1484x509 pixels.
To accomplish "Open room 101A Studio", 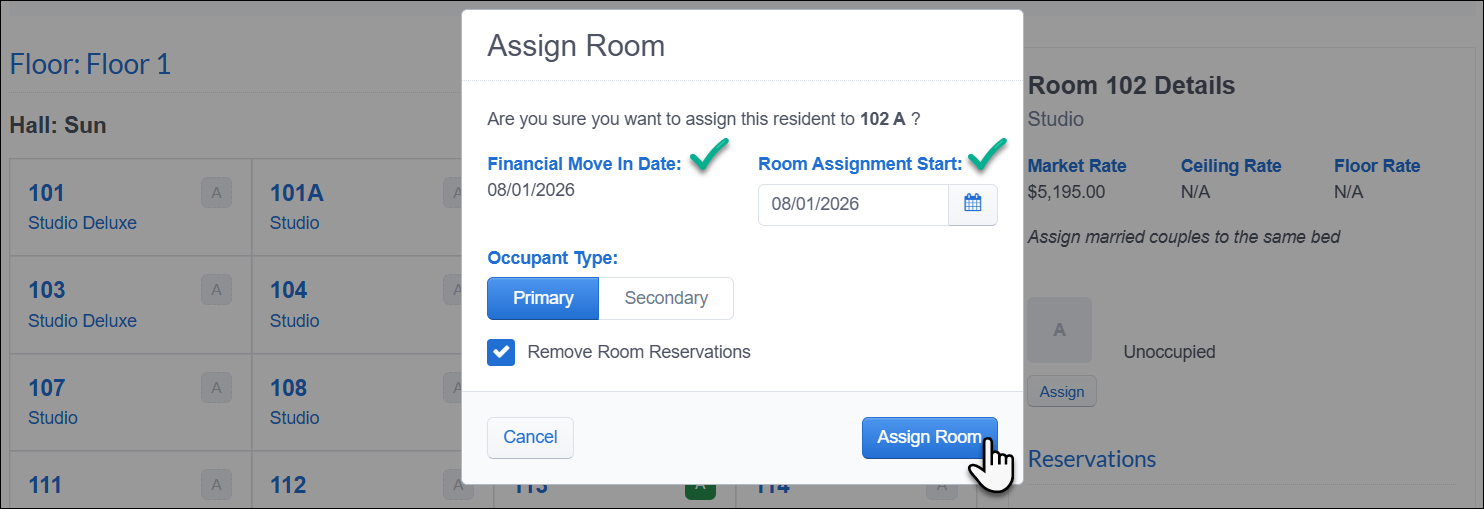I will pos(297,206).
